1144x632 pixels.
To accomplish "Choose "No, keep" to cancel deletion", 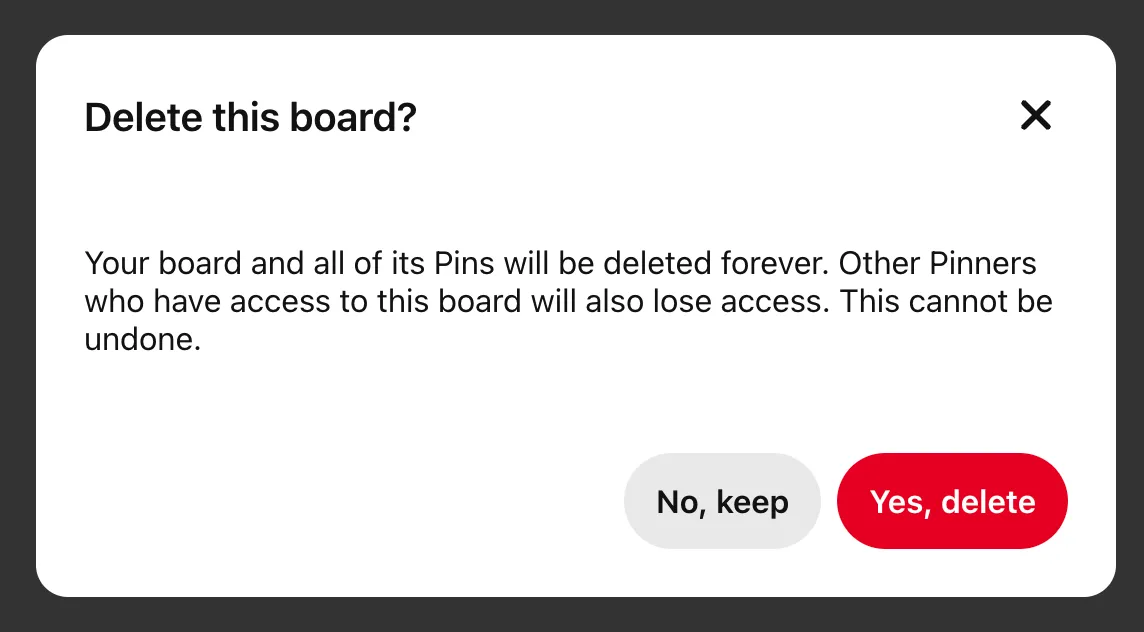I will click(x=722, y=501).
